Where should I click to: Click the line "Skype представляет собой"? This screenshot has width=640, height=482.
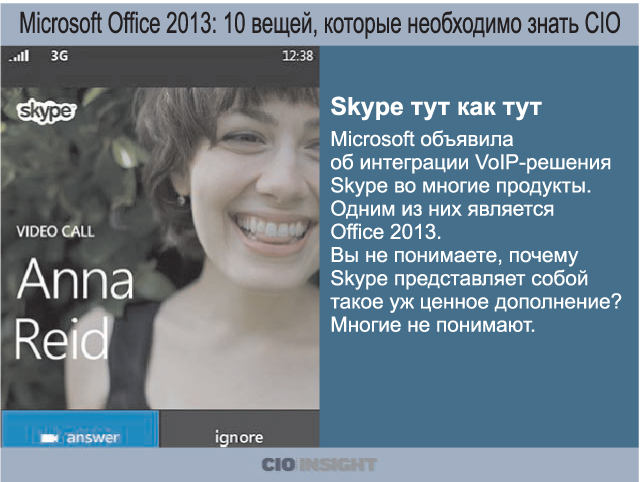(459, 279)
